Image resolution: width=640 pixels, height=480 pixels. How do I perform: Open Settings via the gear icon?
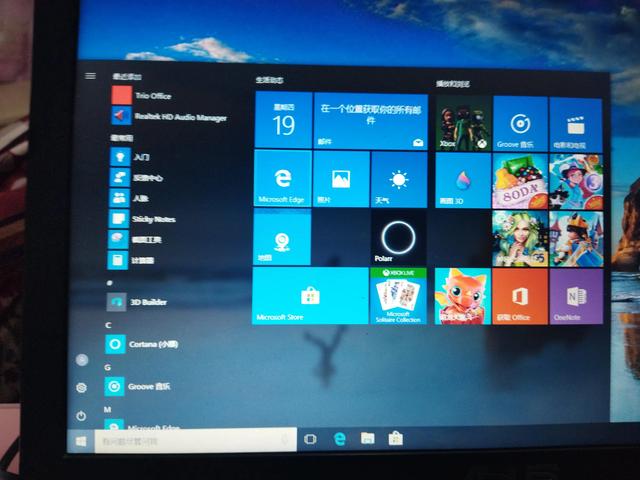point(81,387)
